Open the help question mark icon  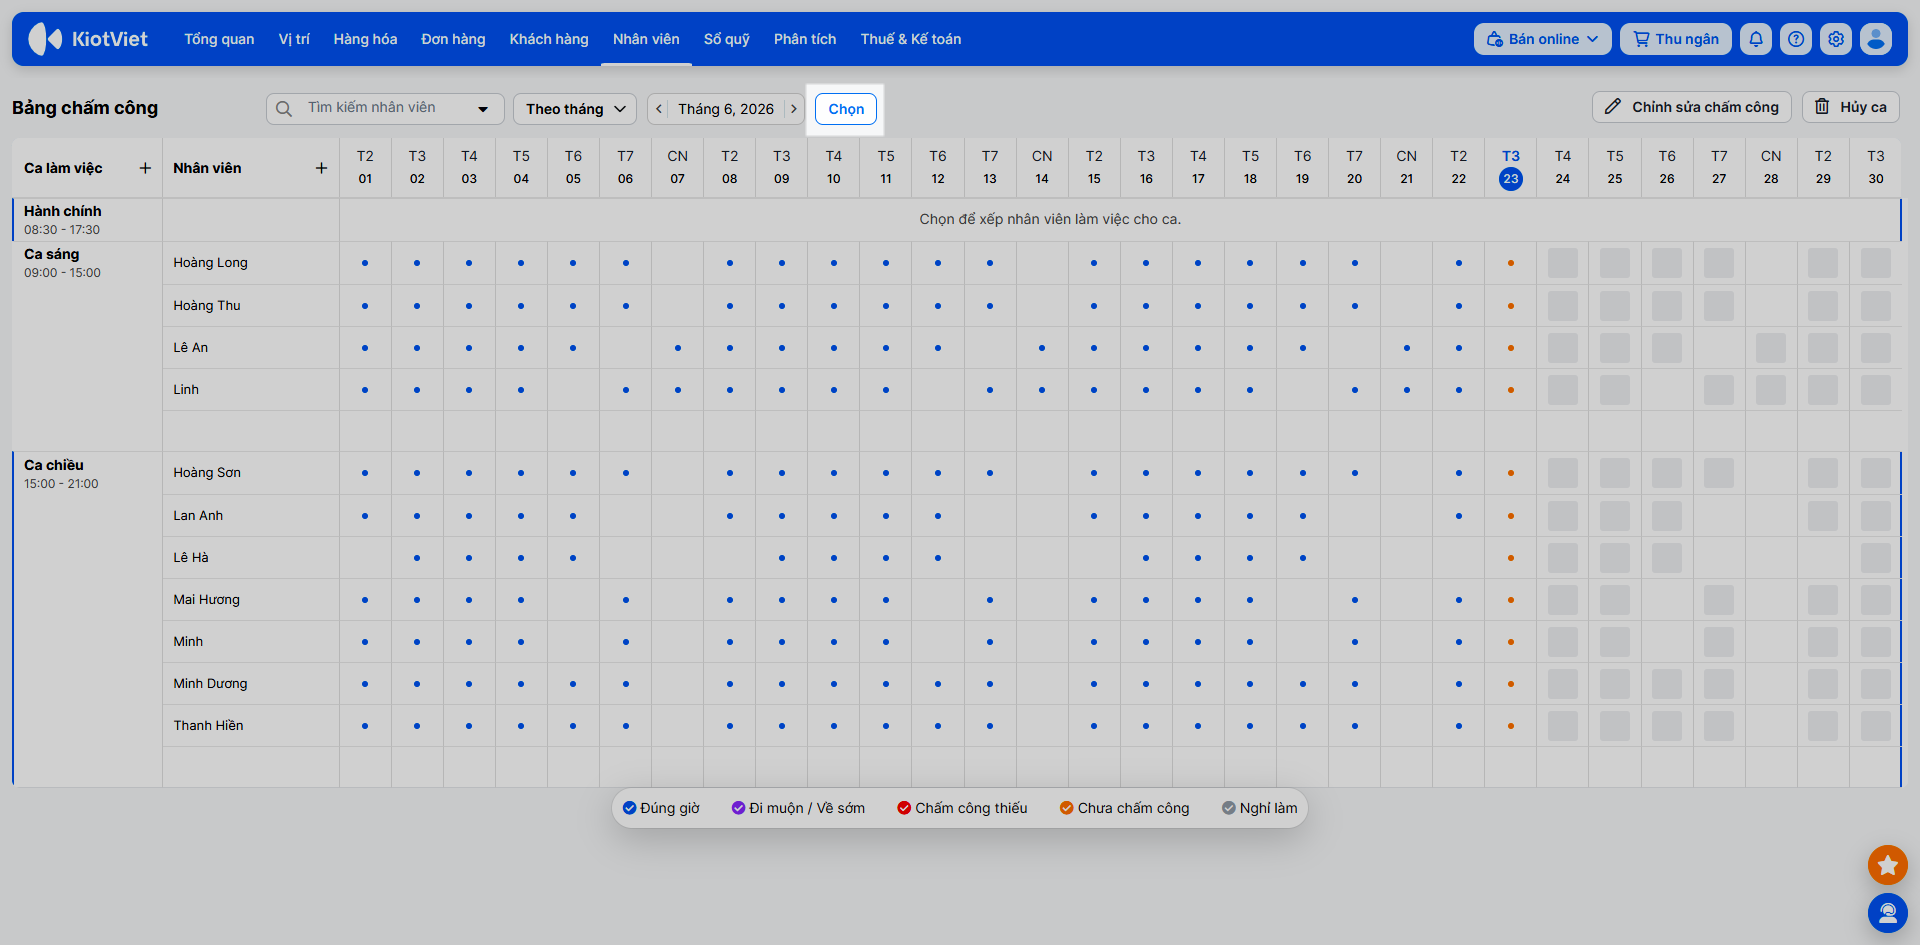coord(1796,39)
